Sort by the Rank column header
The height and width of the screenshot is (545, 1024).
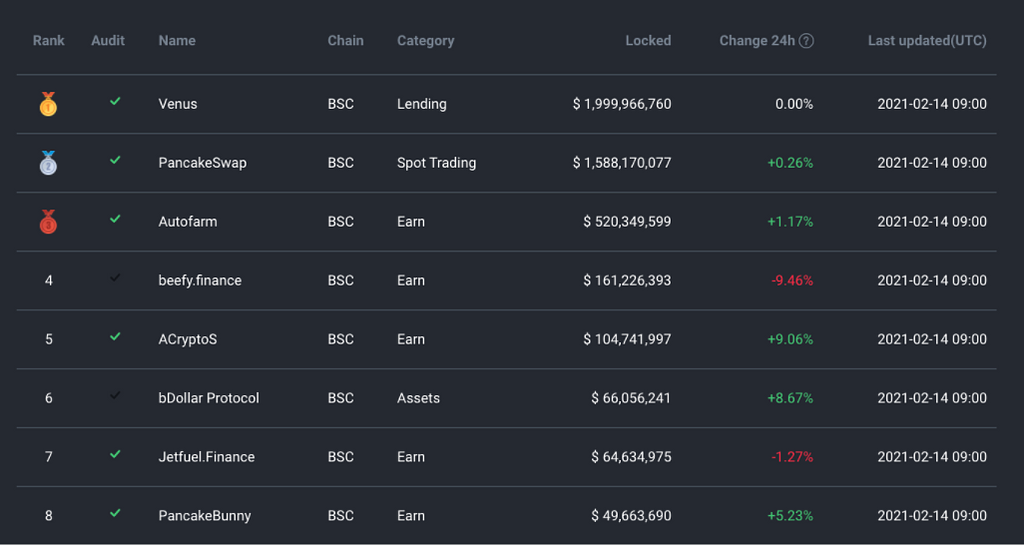point(48,41)
